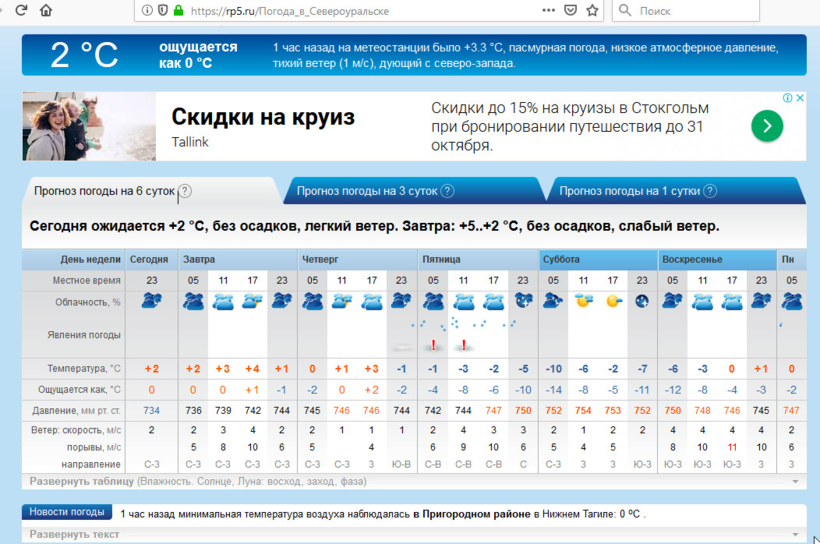Viewport: 820px width, 544px height.
Task: Switch to 'Прогноз погоды на 1 сутки' tab
Action: pos(628,191)
